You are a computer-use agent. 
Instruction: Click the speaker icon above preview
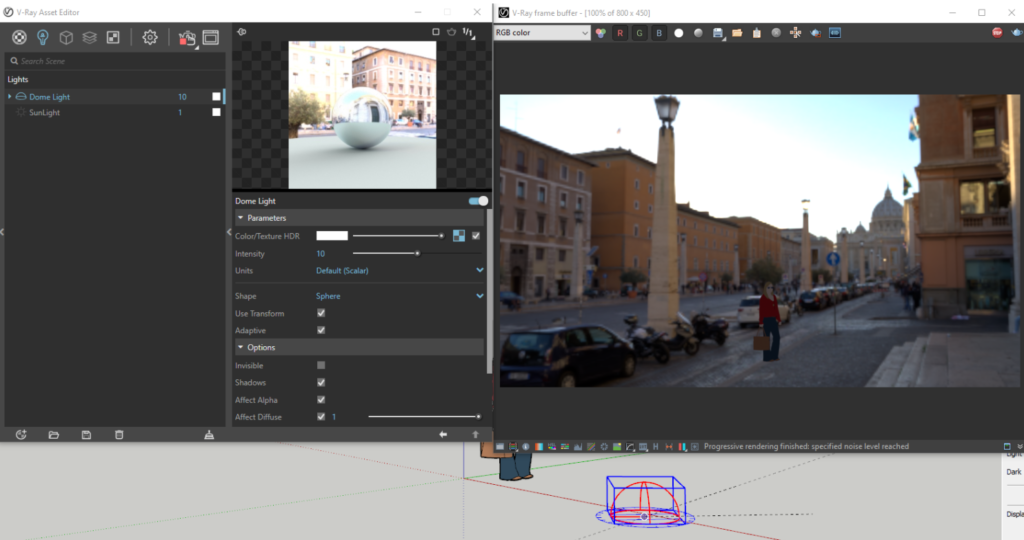pos(242,31)
